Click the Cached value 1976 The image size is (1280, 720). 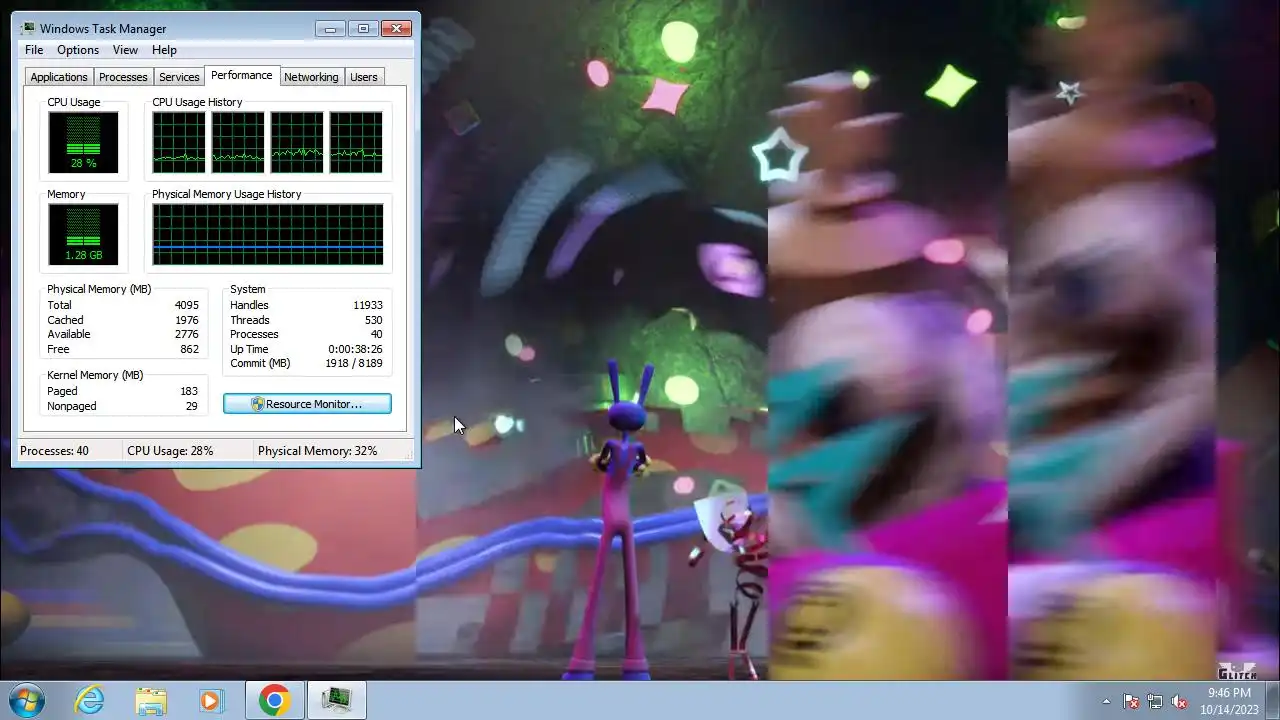tap(187, 320)
